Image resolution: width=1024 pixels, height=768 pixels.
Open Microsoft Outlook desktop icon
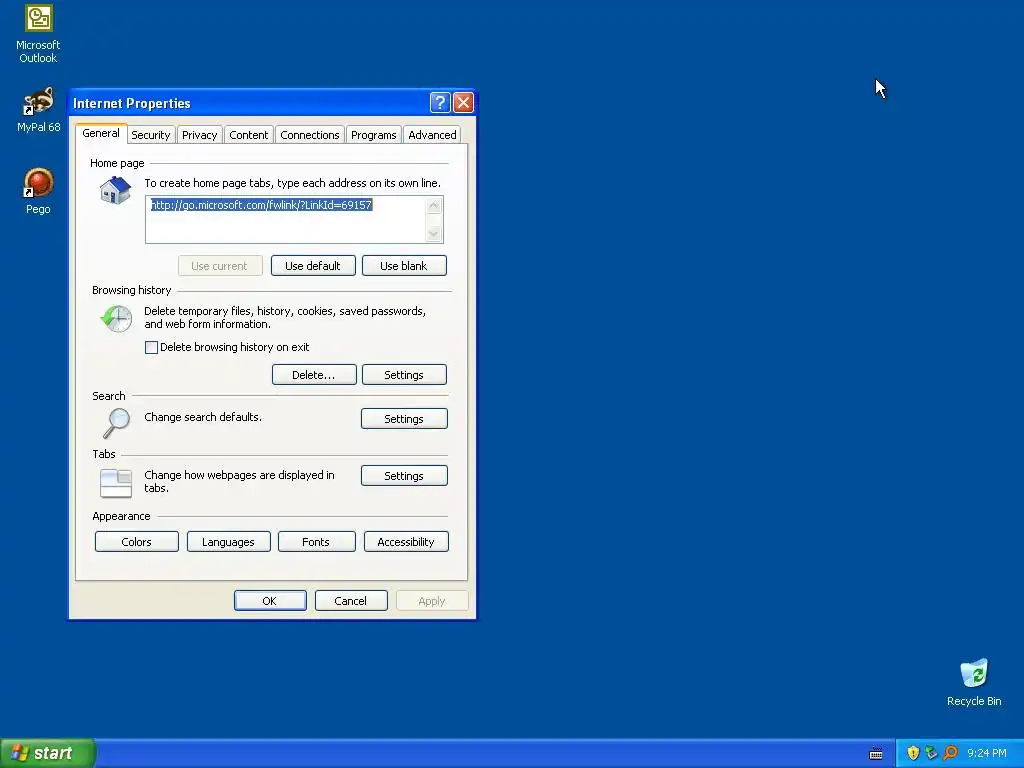(x=38, y=34)
